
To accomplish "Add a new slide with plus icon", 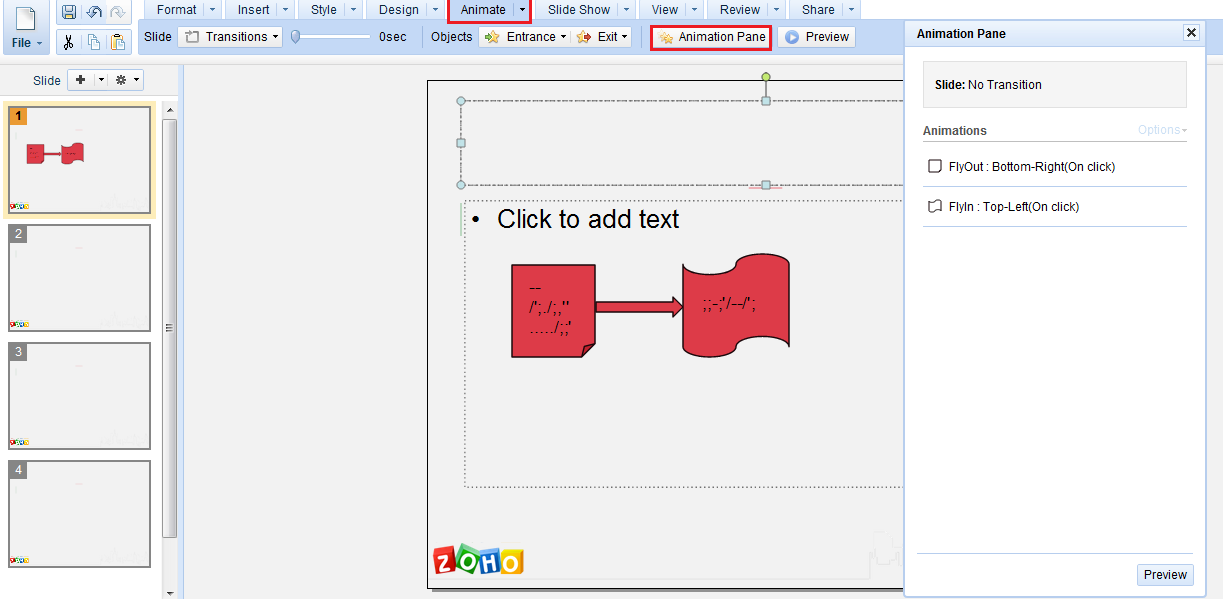I will tap(81, 80).
